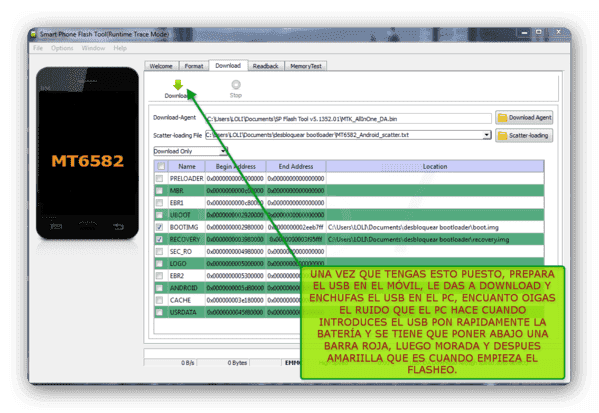Click the CACHE begin address value

tap(235, 300)
